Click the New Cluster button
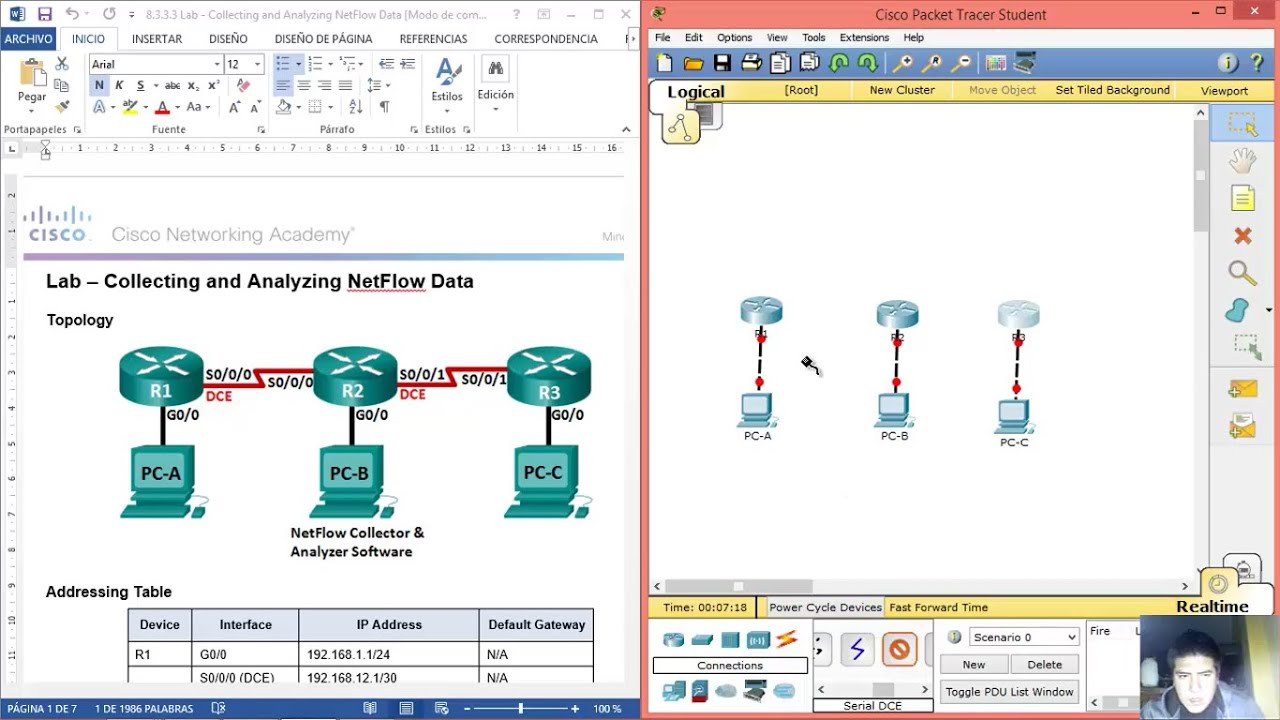Image resolution: width=1280 pixels, height=720 pixels. coord(902,90)
